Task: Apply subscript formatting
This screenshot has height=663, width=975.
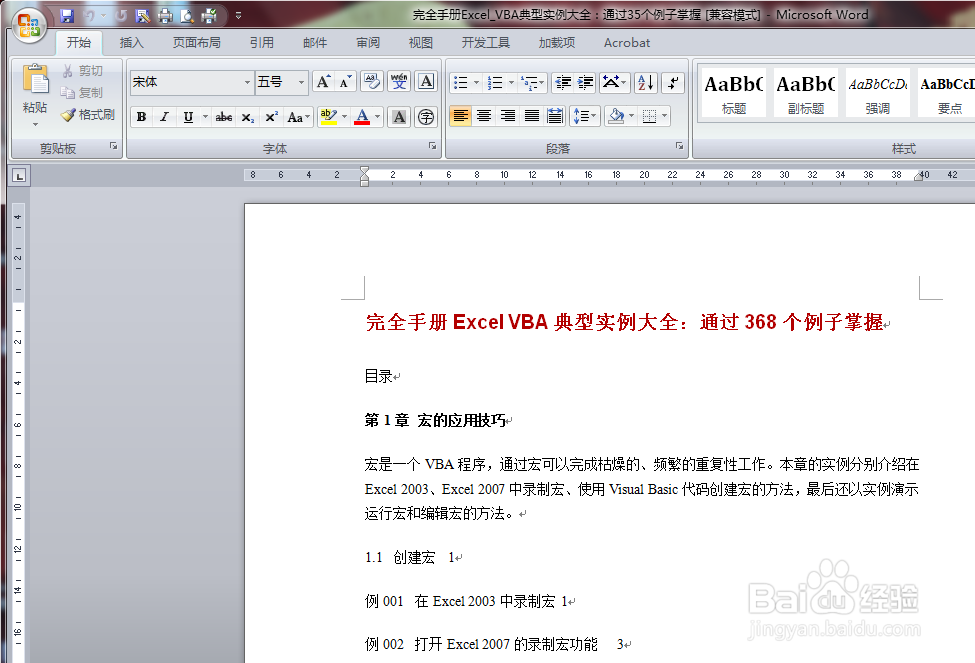Action: coord(248,116)
